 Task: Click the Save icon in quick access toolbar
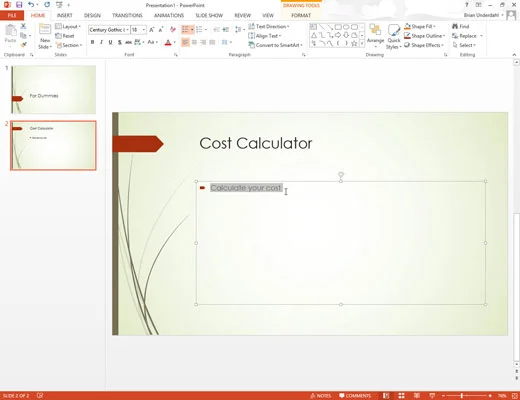tap(19, 5)
